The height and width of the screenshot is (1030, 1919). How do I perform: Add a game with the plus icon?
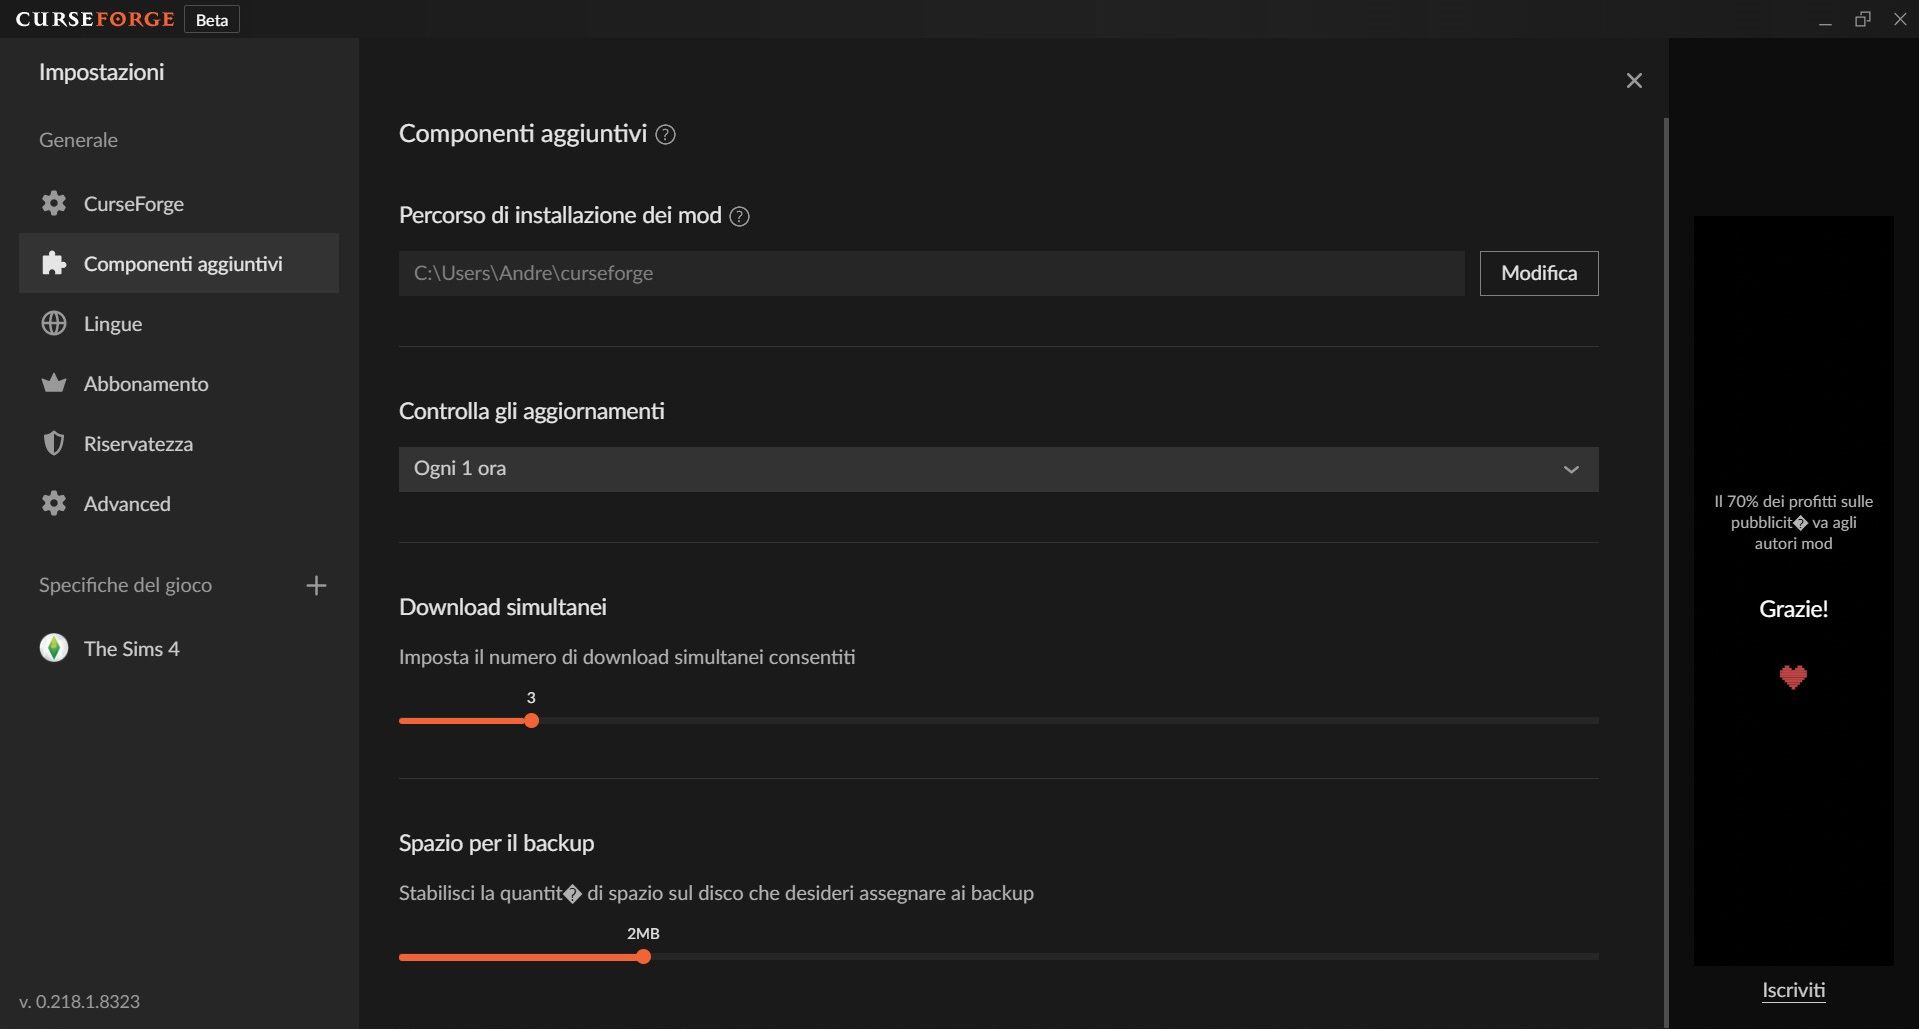point(316,586)
